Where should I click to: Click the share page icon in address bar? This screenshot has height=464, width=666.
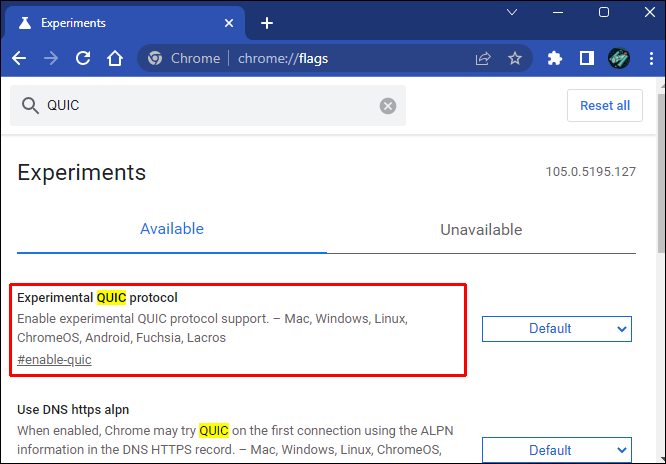[484, 58]
